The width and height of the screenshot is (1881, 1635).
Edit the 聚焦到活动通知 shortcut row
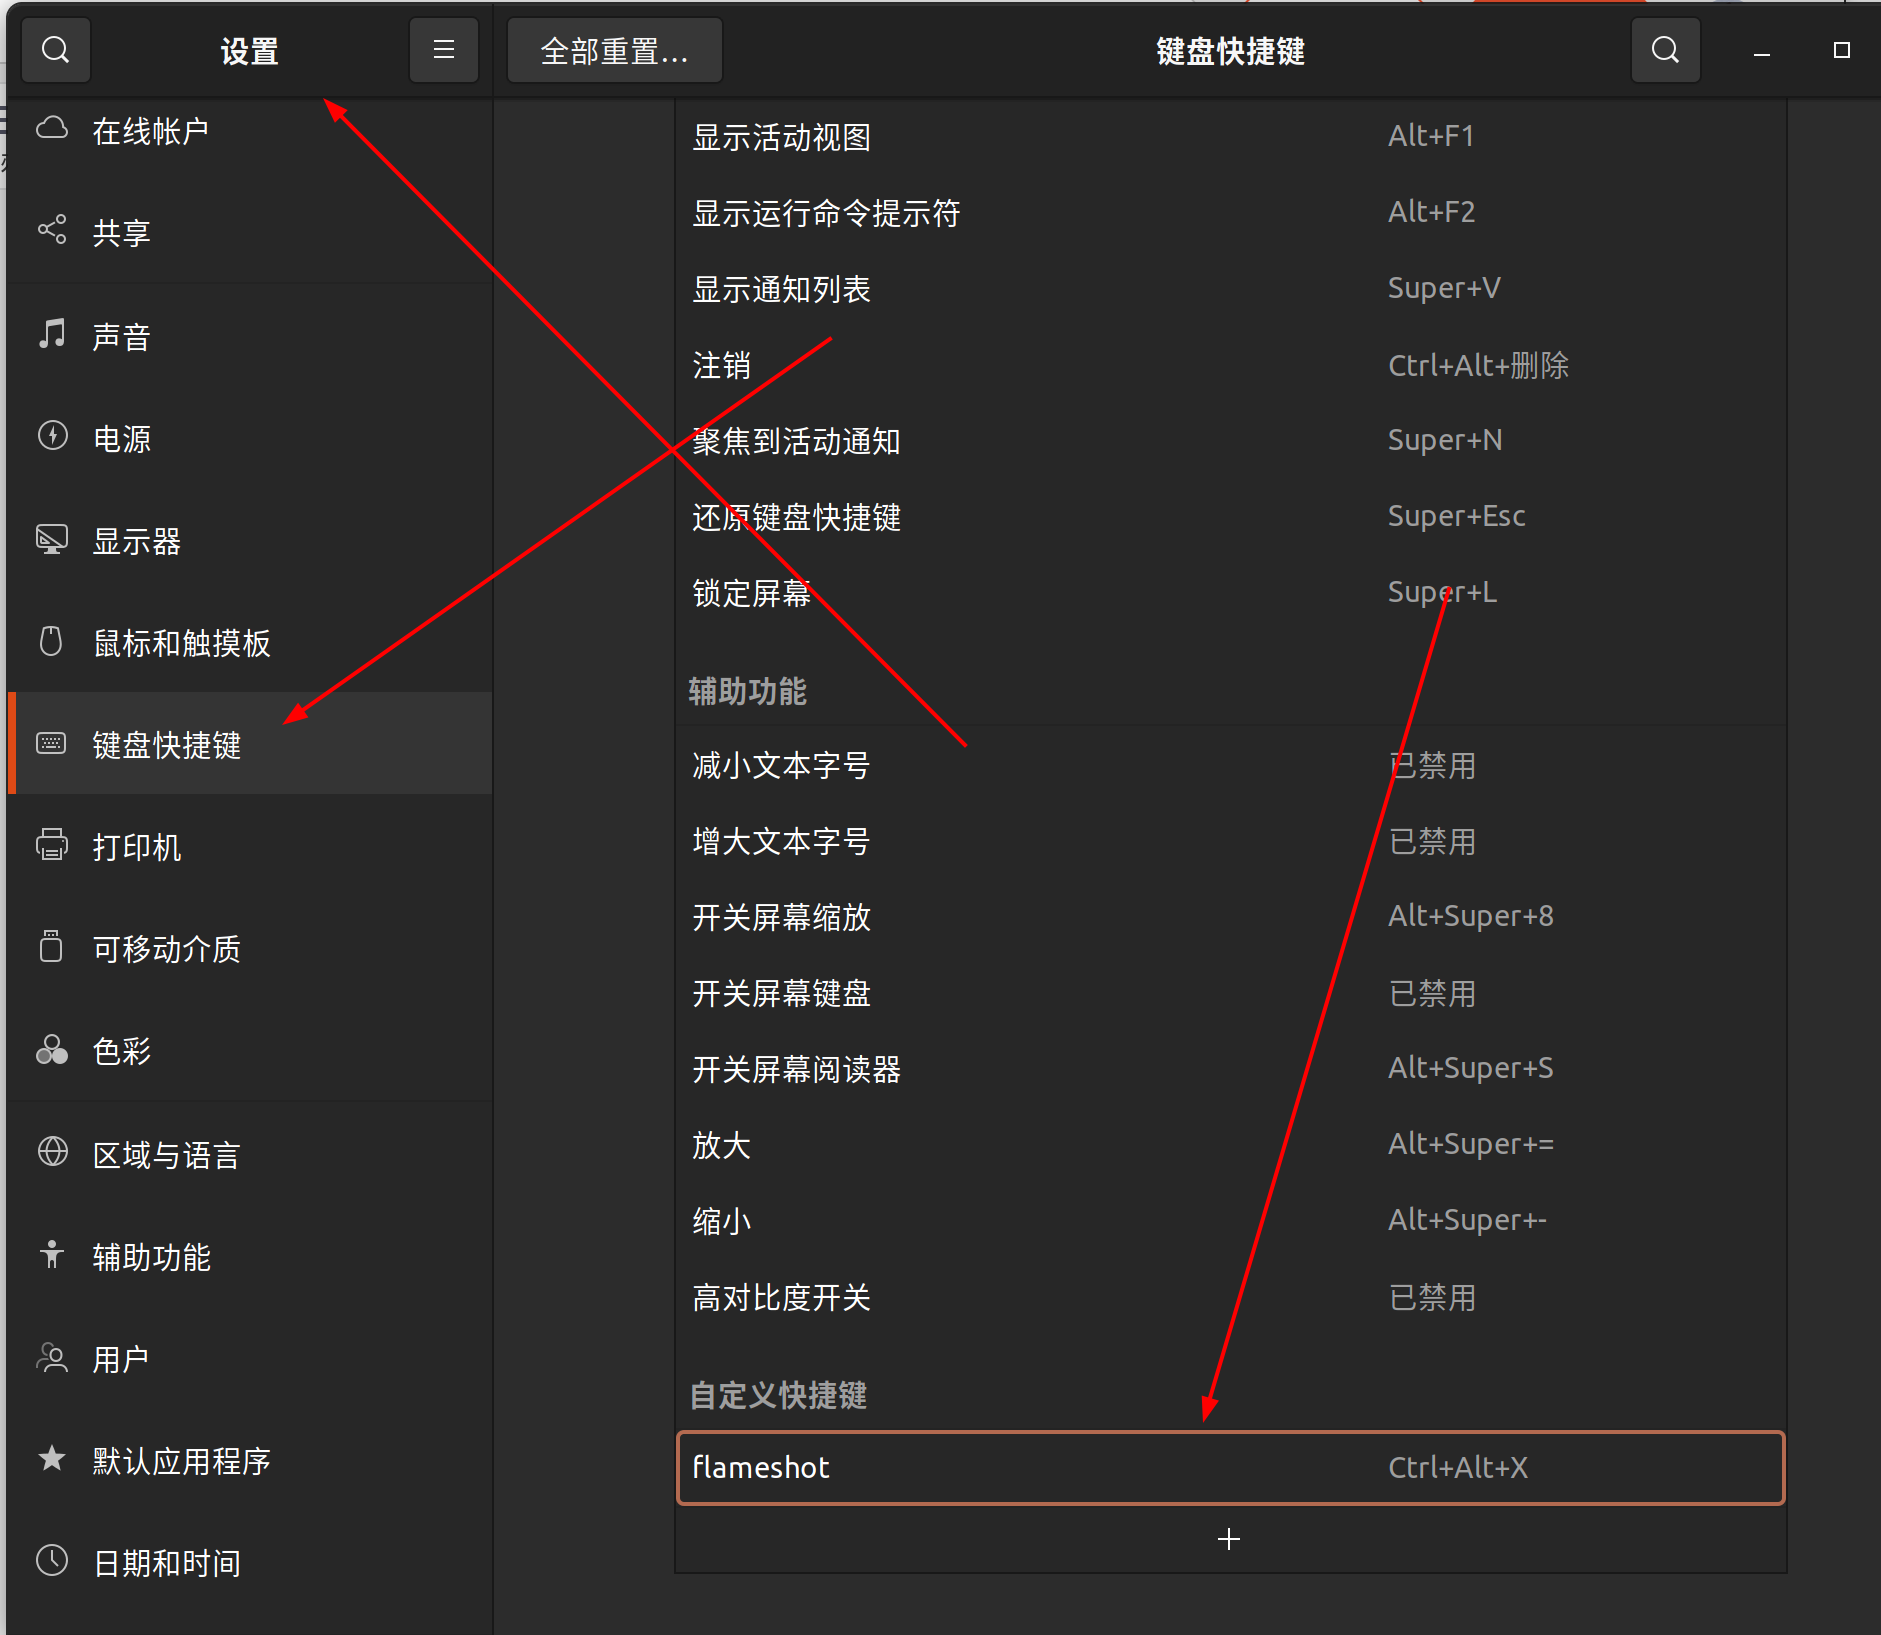[1231, 440]
